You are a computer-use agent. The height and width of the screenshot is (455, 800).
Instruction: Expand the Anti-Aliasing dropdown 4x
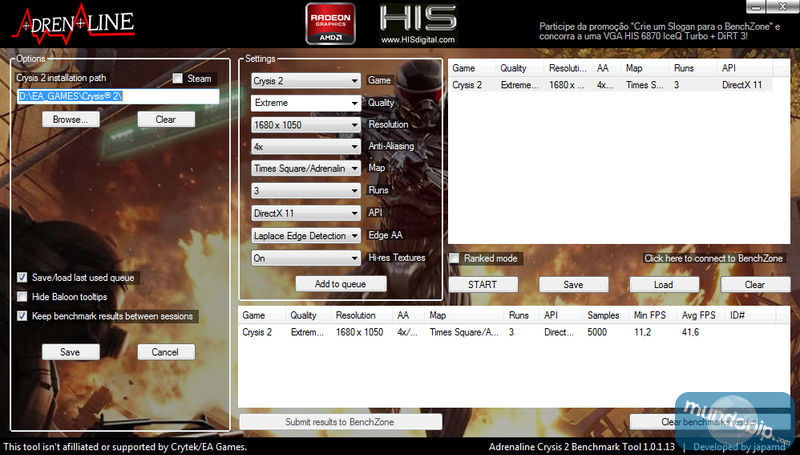point(306,147)
